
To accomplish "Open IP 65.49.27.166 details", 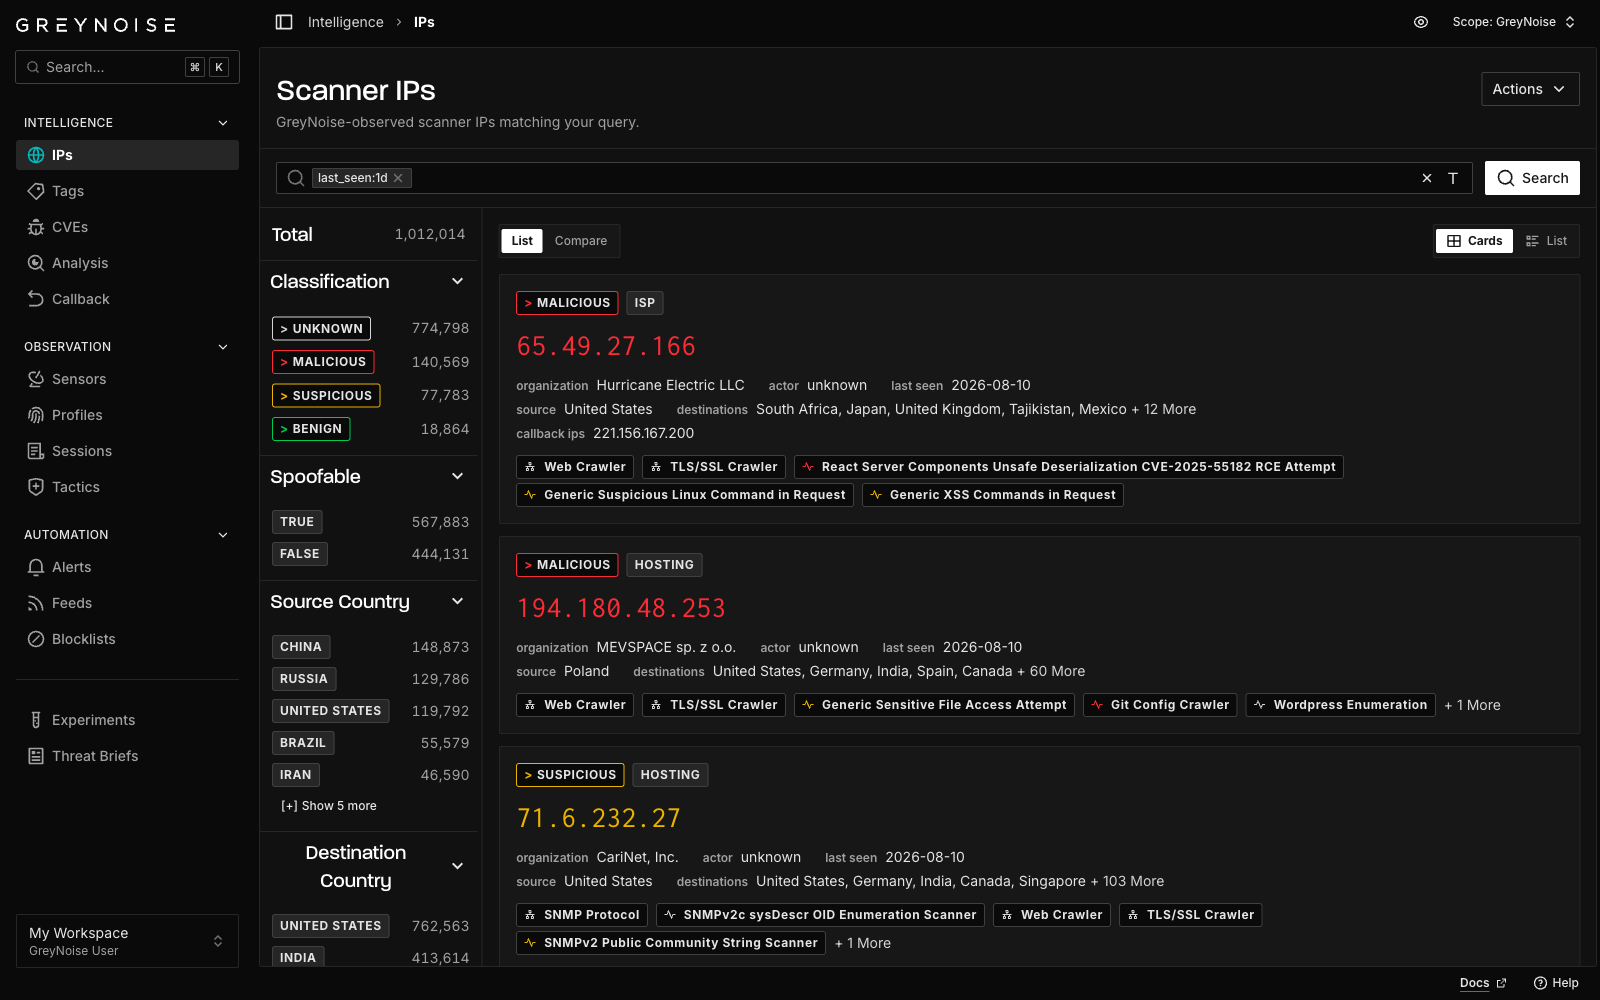I will [606, 346].
